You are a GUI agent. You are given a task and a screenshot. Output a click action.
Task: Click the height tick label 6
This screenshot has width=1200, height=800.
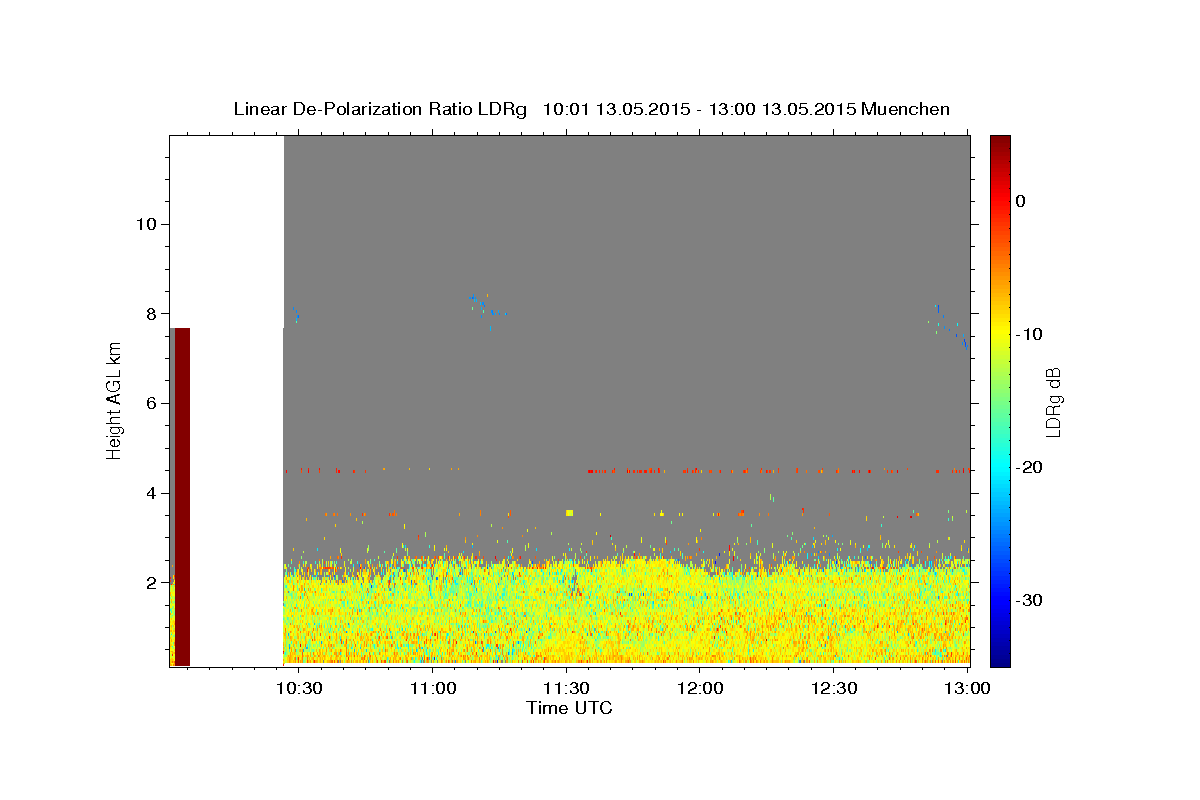150,403
